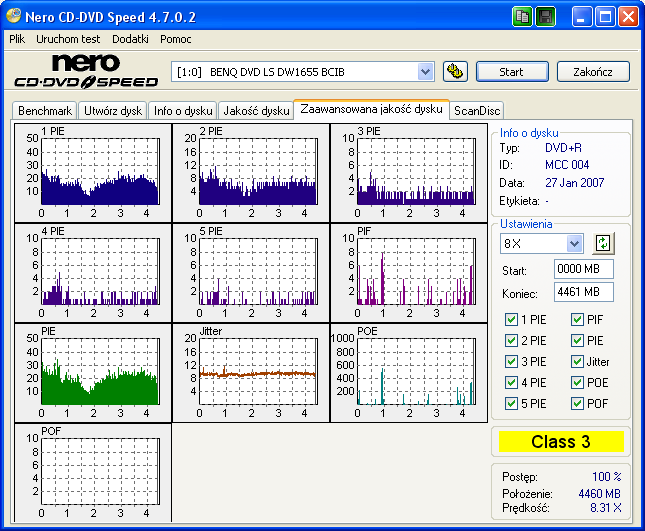Uncheck the 2 PIE checkbox
The image size is (645, 531).
[511, 341]
